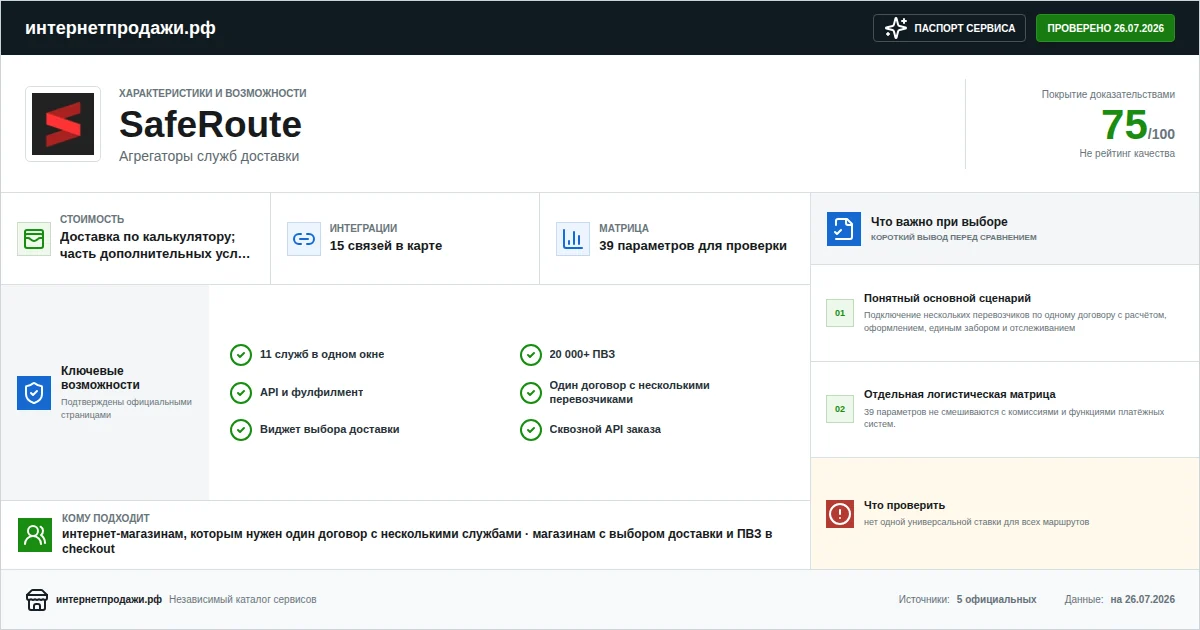Click the Агрегаторы служб доставки subtitle
This screenshot has height=630, width=1200.
(x=209, y=156)
